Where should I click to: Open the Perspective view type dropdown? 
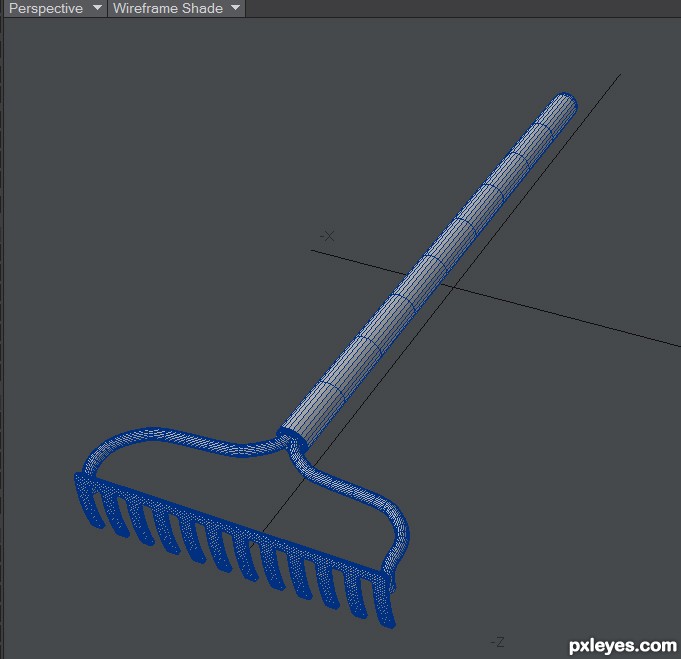click(55, 8)
